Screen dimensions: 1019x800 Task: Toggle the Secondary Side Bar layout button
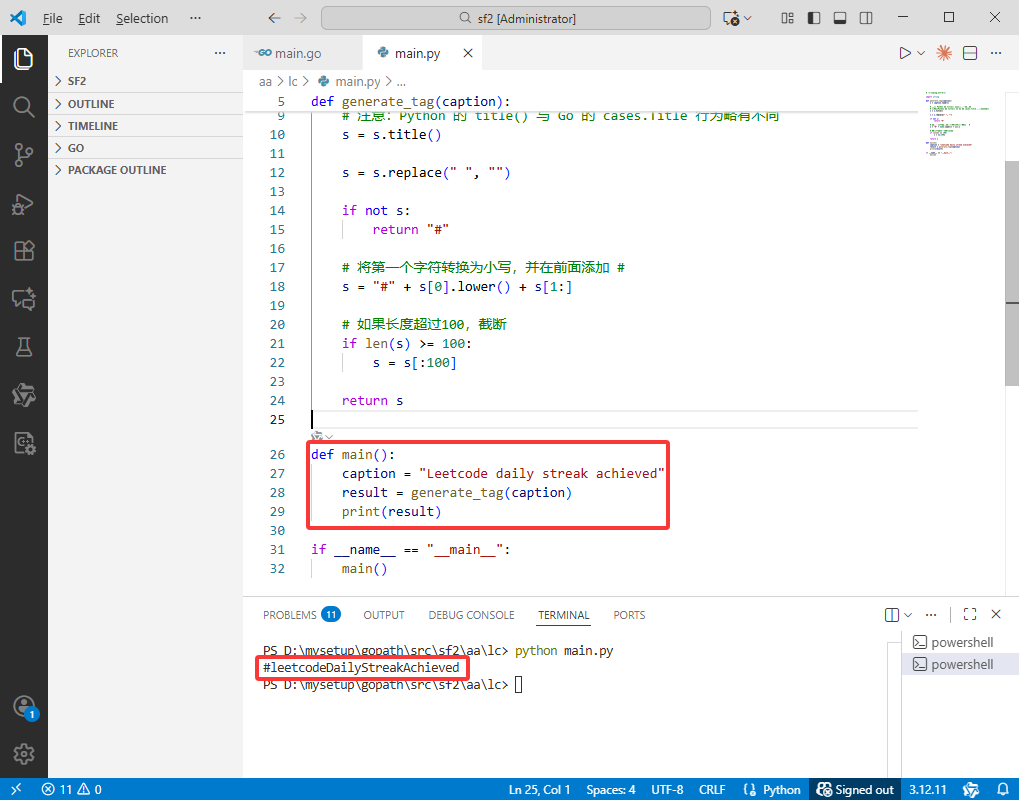click(x=866, y=18)
